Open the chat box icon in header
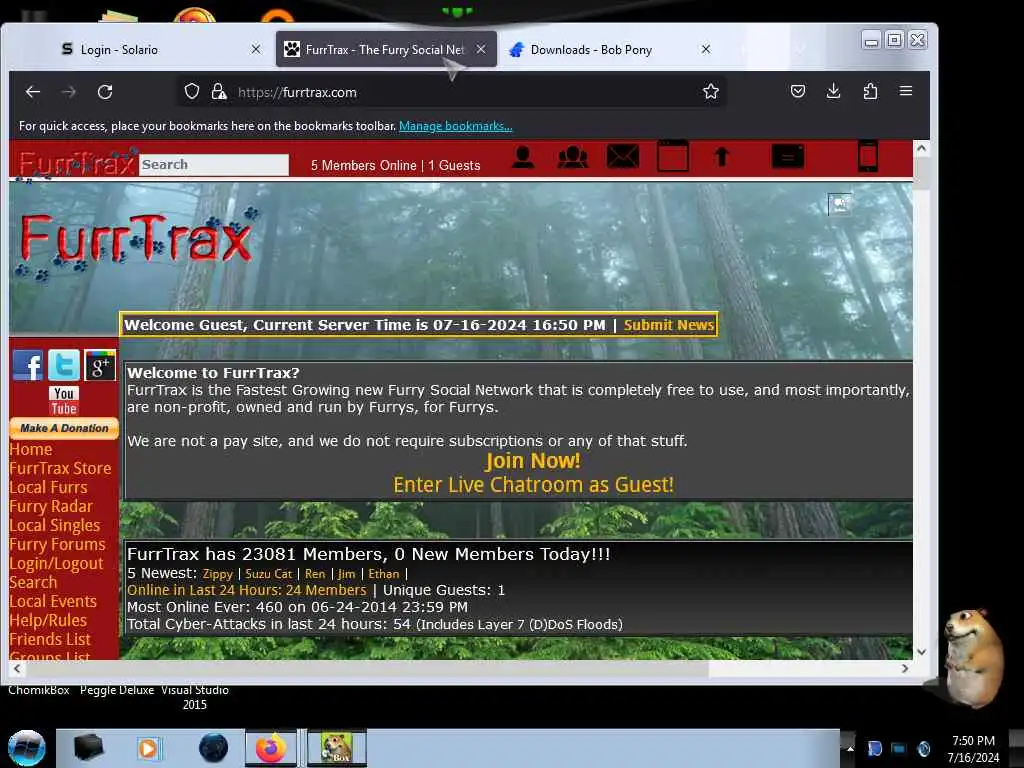1024x768 pixels. pyautogui.click(x=788, y=157)
